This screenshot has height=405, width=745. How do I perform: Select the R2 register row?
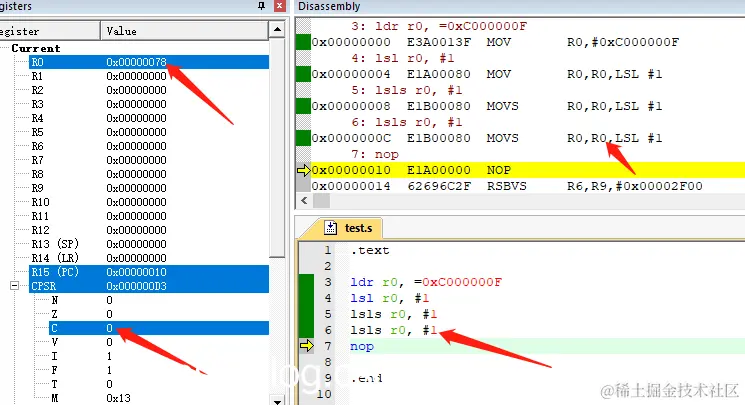pos(149,90)
